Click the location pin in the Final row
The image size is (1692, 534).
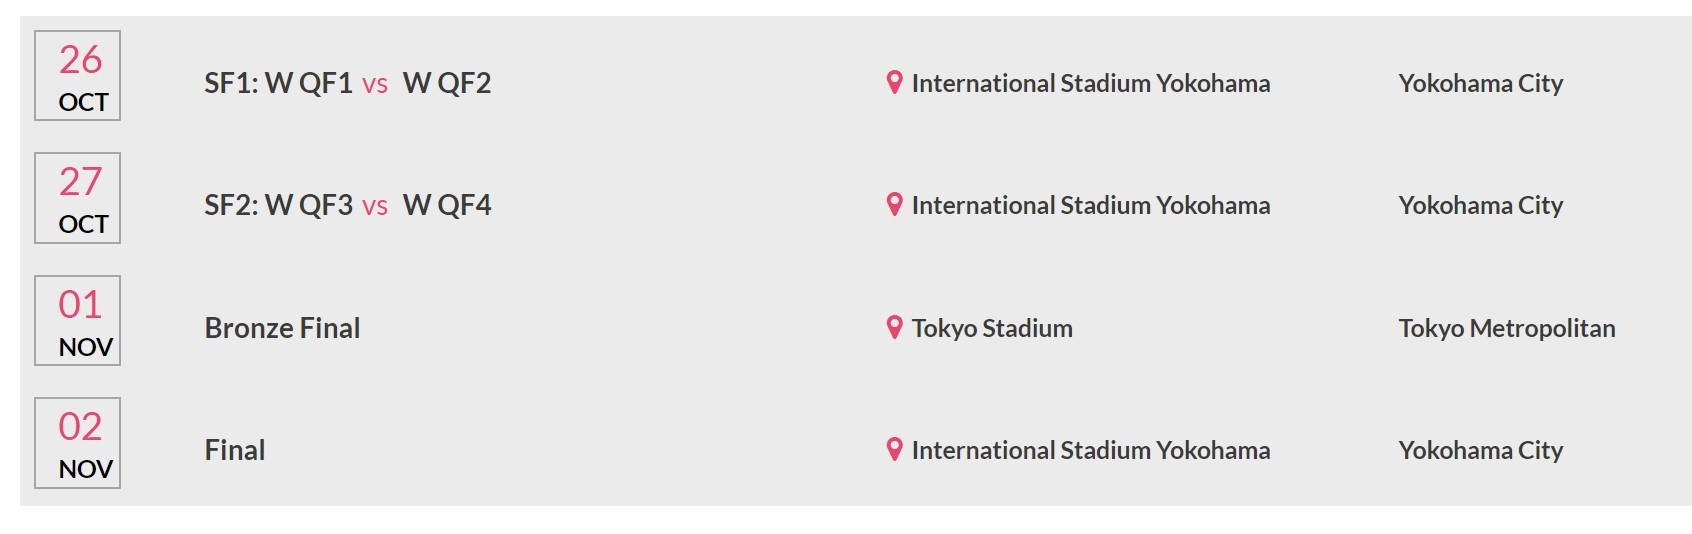click(x=895, y=450)
